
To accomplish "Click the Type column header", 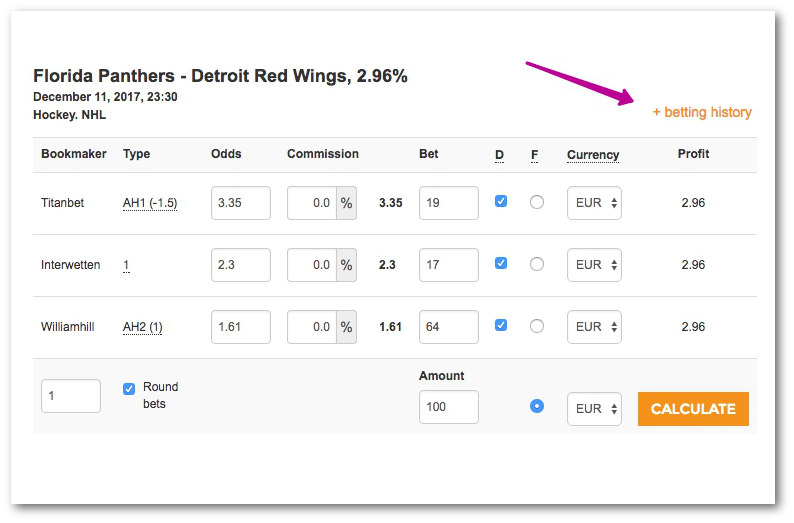I will click(x=137, y=154).
